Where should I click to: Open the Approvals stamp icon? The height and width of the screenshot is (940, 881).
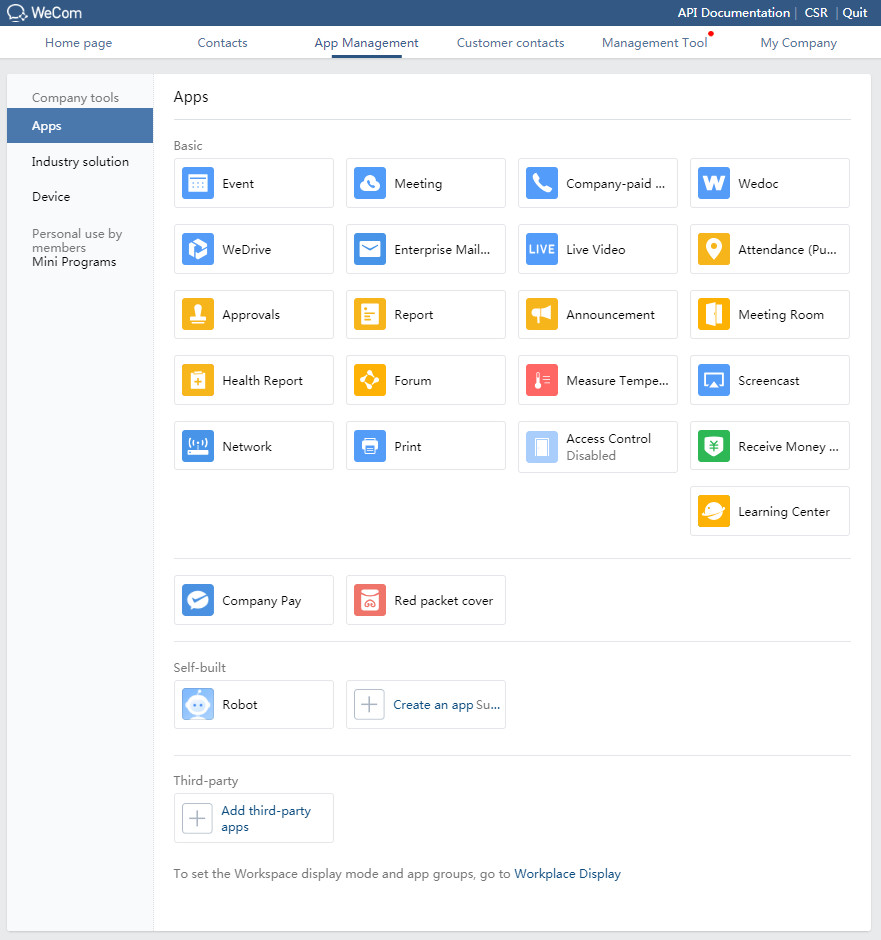(198, 314)
